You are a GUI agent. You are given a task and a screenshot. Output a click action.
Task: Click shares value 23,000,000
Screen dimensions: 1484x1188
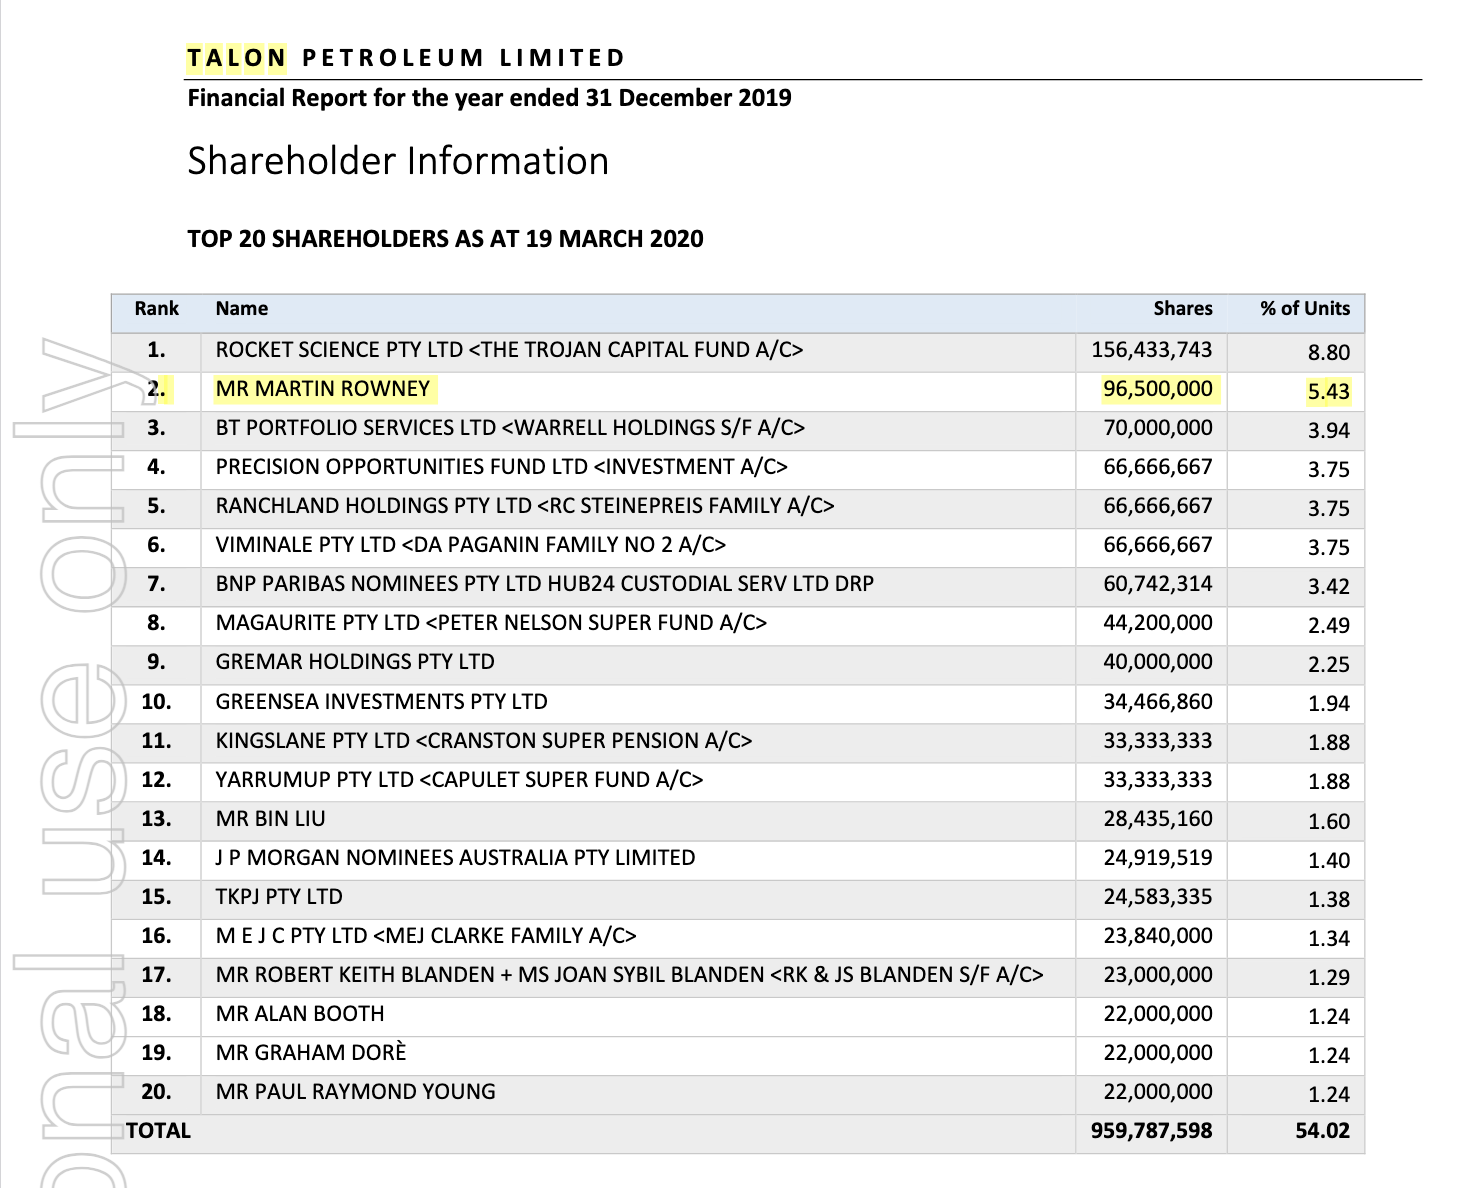click(x=1158, y=975)
